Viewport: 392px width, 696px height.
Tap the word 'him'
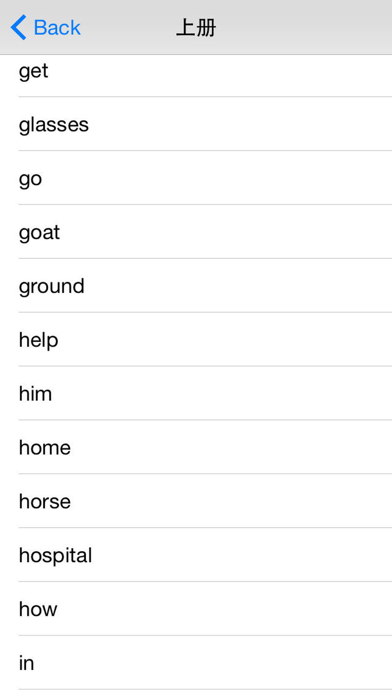196,393
